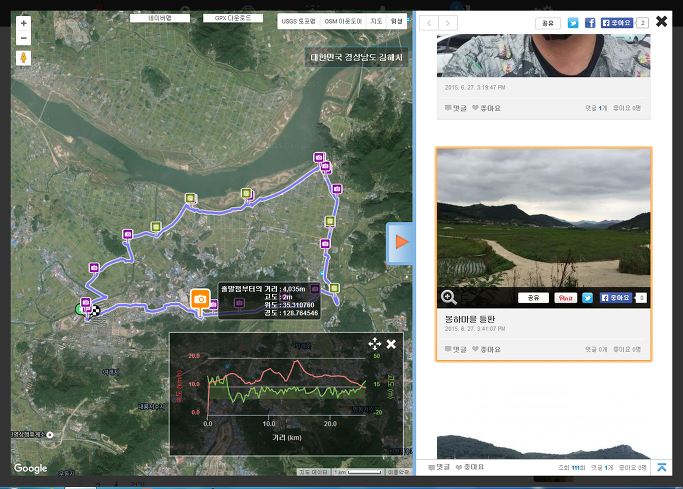Zoom out on the map
This screenshot has width=683, height=489.
24,38
